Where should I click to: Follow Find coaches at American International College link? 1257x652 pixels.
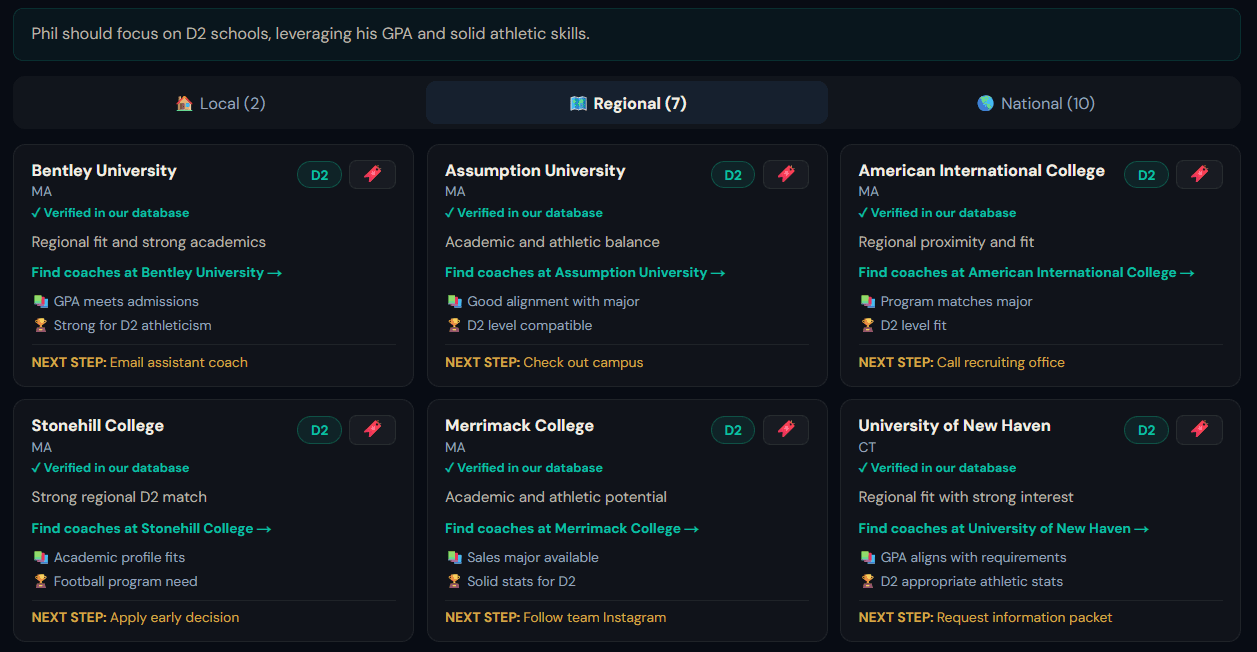(x=1026, y=272)
